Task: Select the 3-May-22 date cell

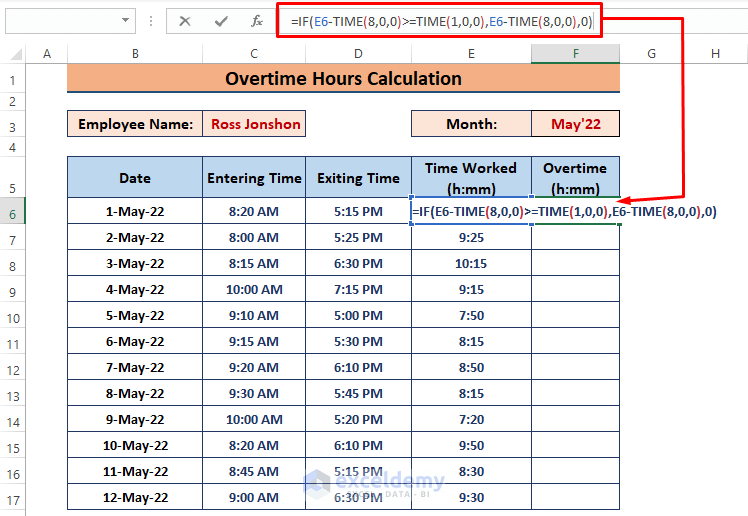Action: 135,263
